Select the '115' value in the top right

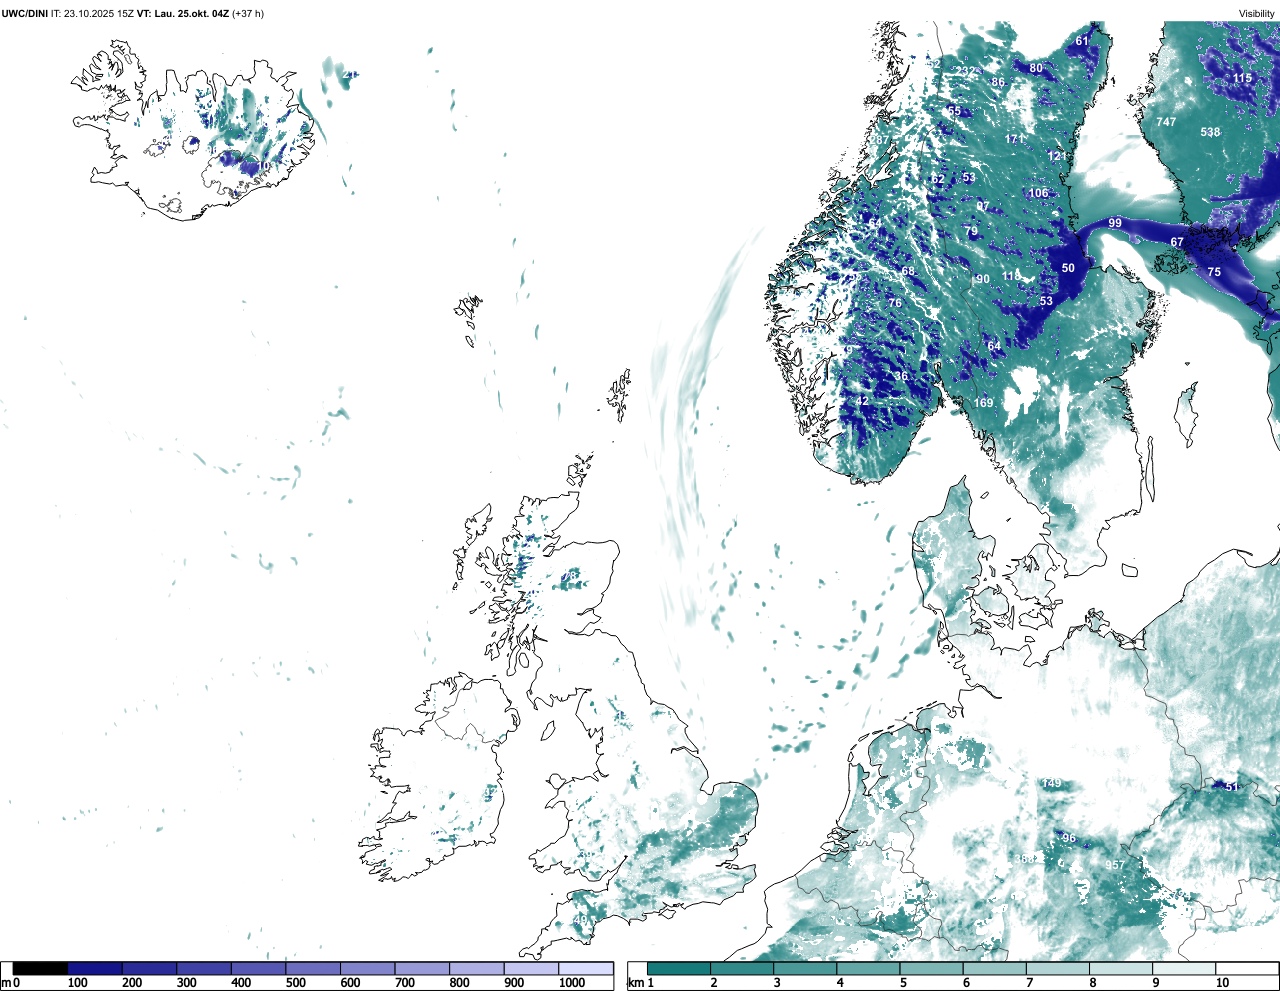[1242, 78]
